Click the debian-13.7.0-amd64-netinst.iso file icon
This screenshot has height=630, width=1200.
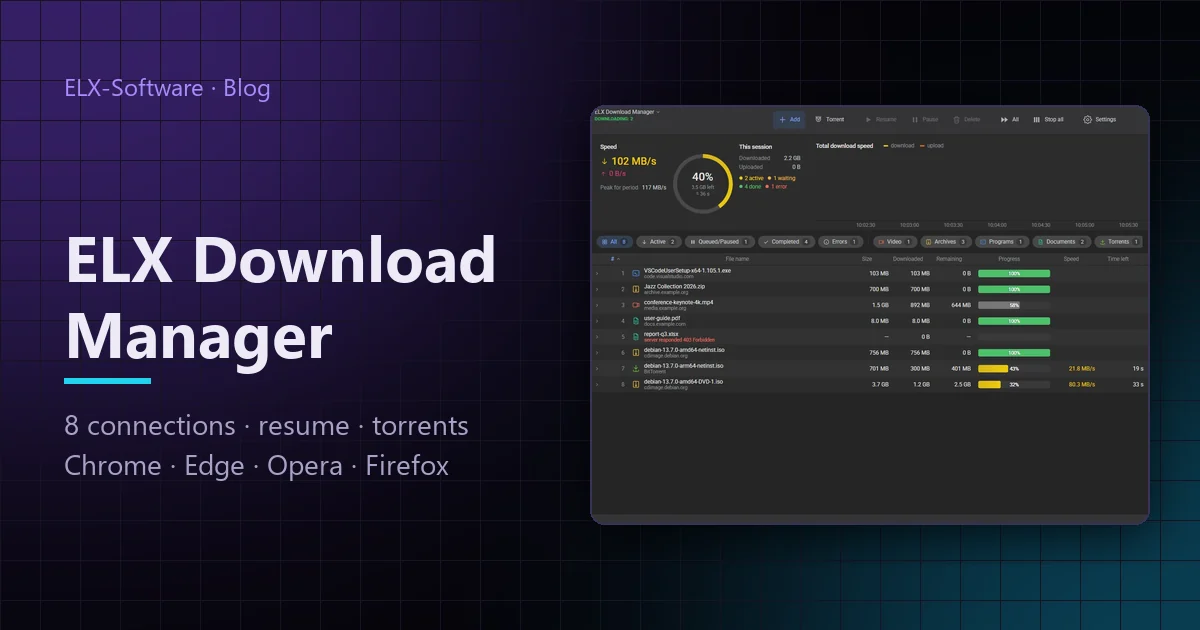pos(636,352)
